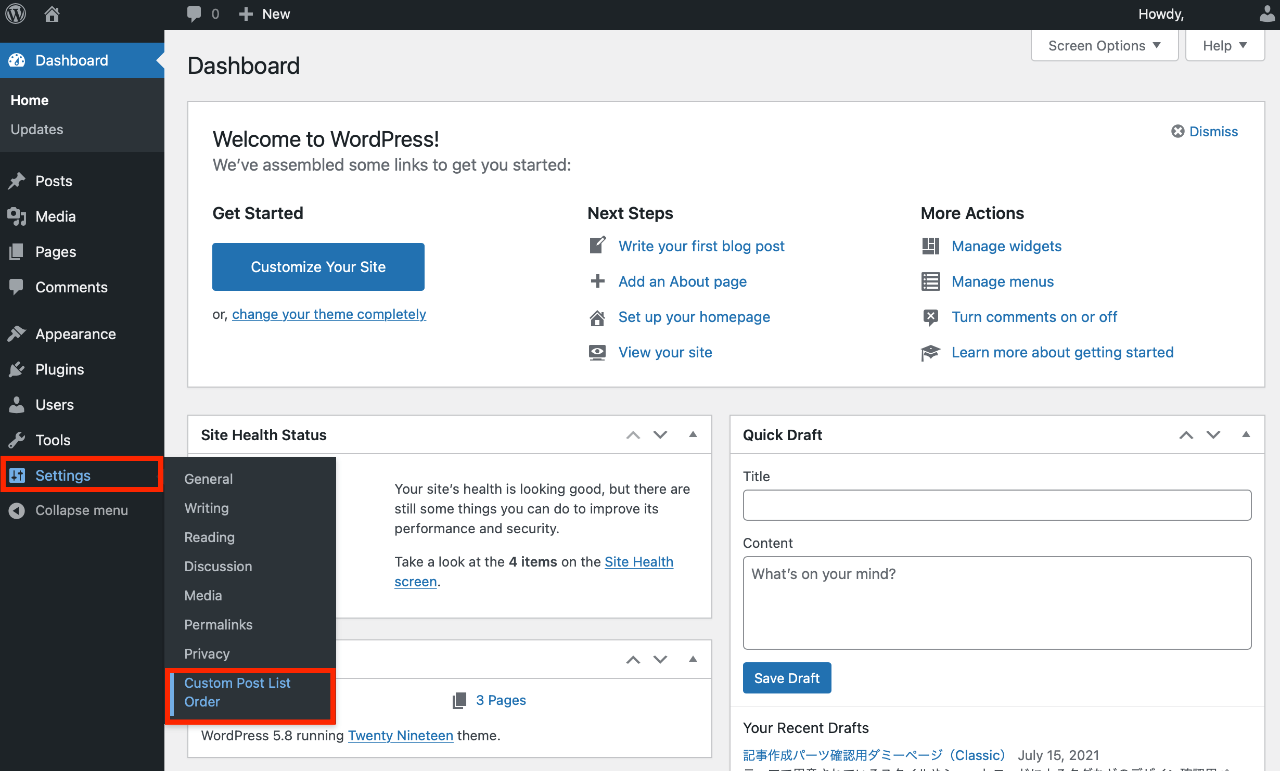1280x771 pixels.
Task: Click the Users person icon
Action: click(x=16, y=405)
